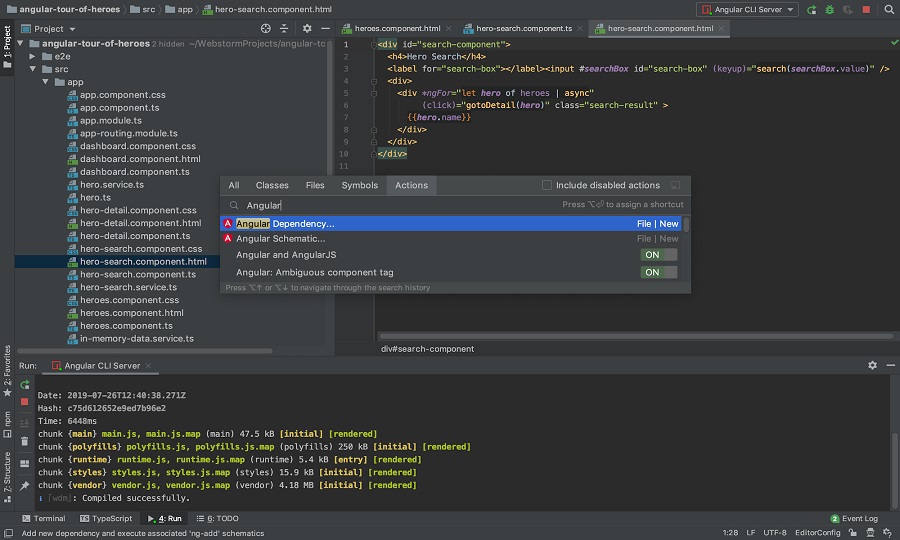This screenshot has height=540, width=900.
Task: Select Angular Schematic... action in results
Action: (280, 239)
